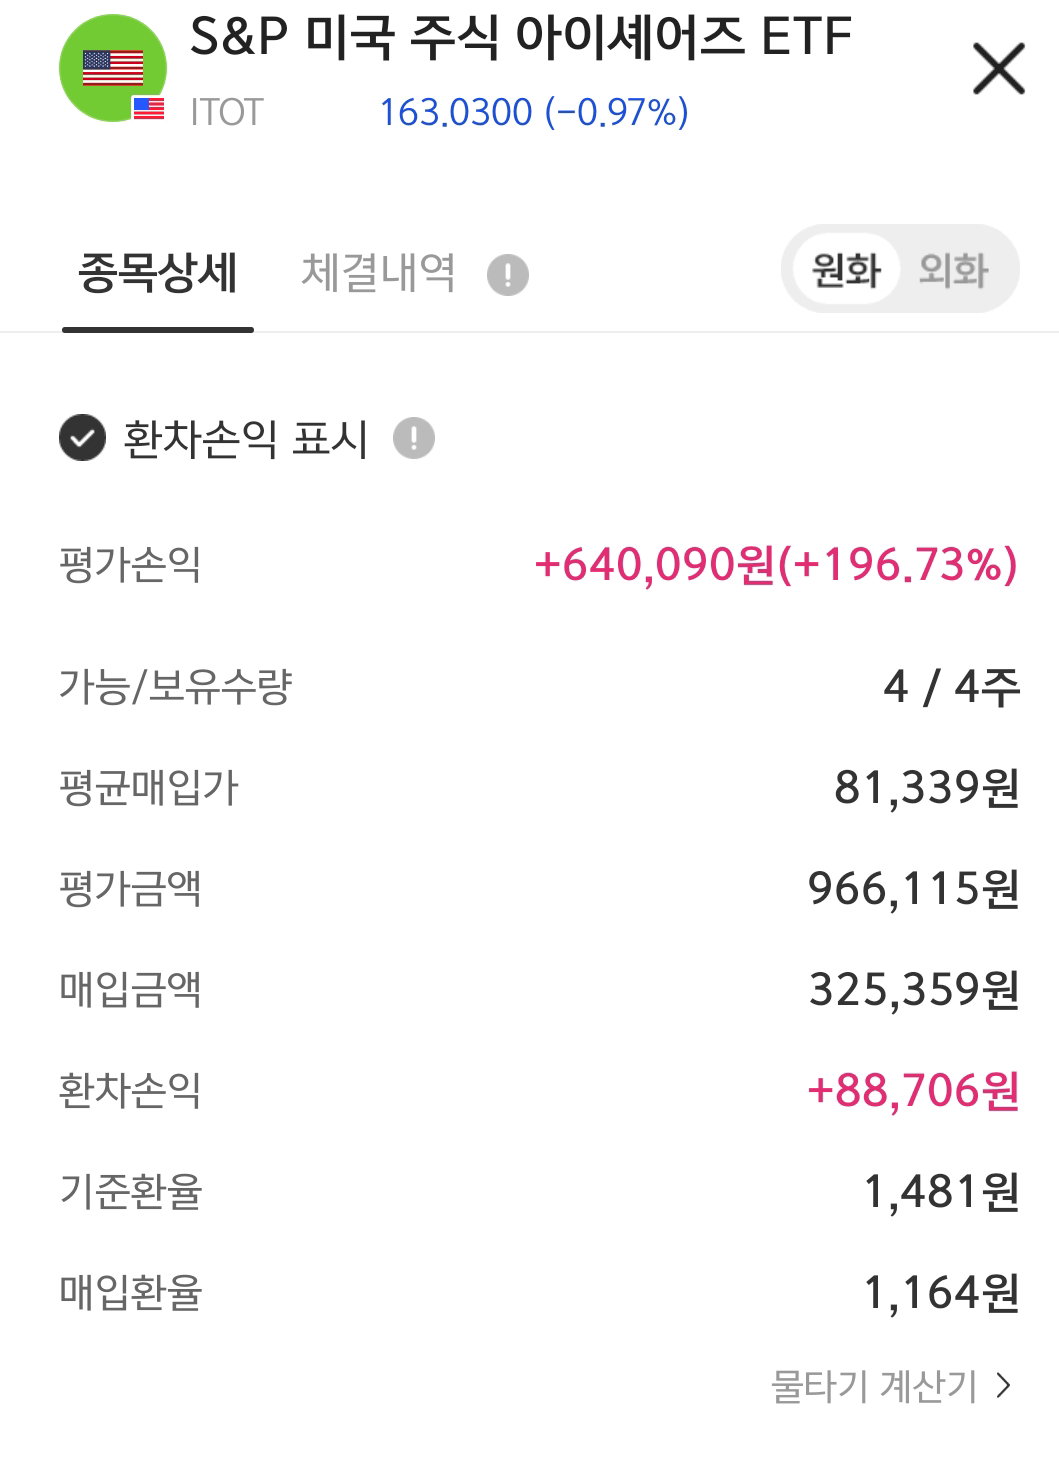1059x1461 pixels.
Task: Tap the 기준환율 1,481원 value
Action: (941, 1191)
